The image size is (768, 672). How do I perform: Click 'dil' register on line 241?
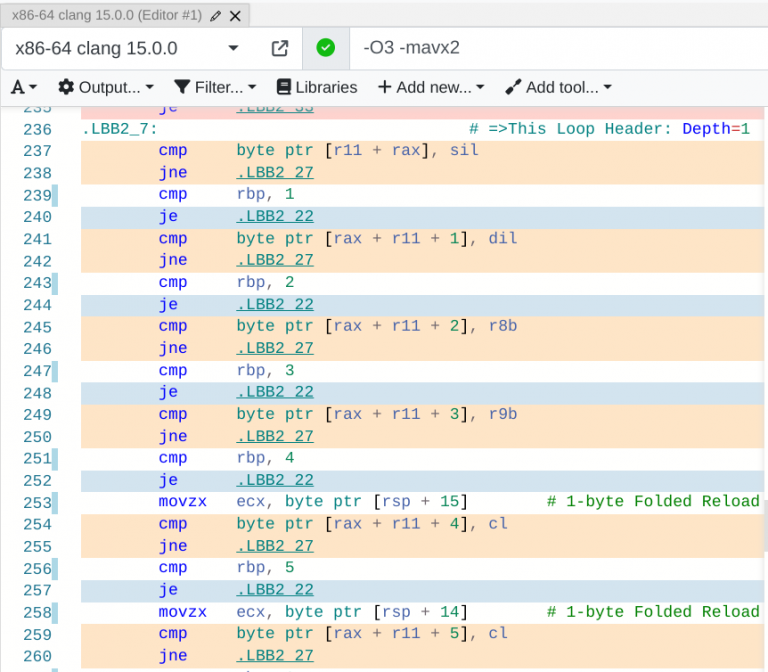pos(503,239)
